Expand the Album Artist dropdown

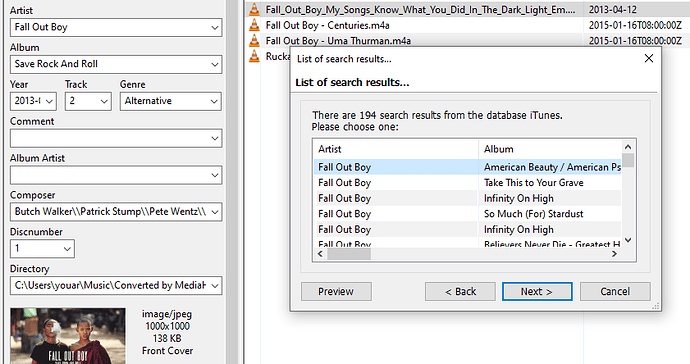coord(215,175)
